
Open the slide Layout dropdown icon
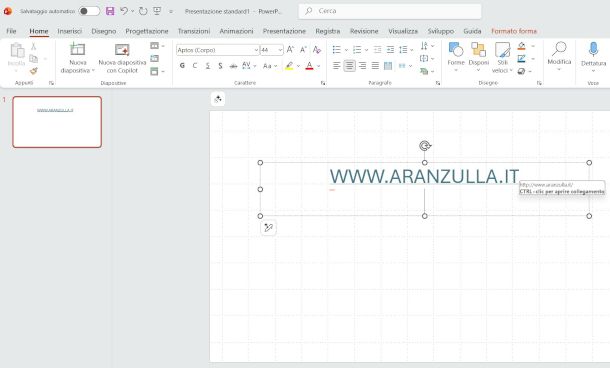[157, 46]
